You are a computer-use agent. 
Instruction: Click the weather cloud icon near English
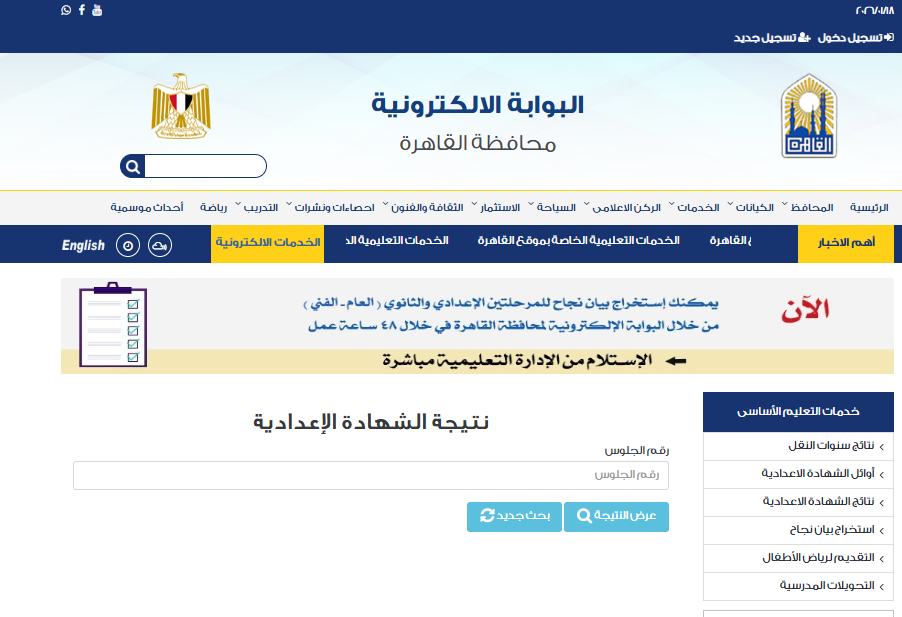coord(161,244)
